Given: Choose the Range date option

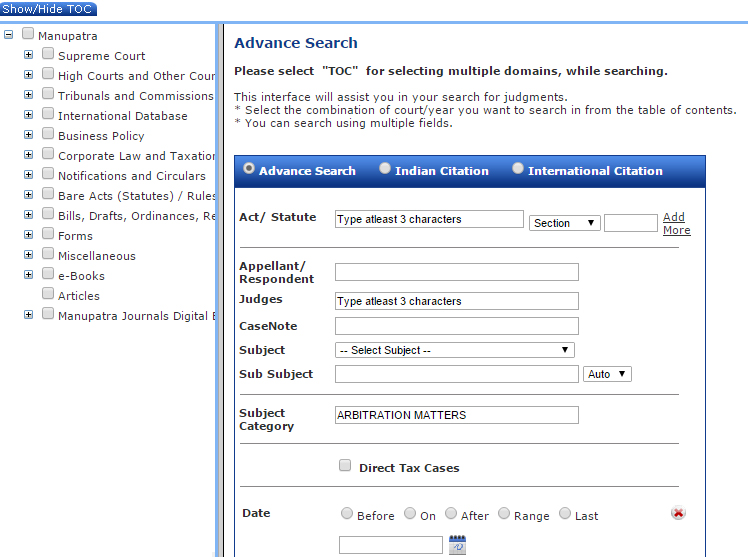Looking at the screenshot, I should click(504, 514).
